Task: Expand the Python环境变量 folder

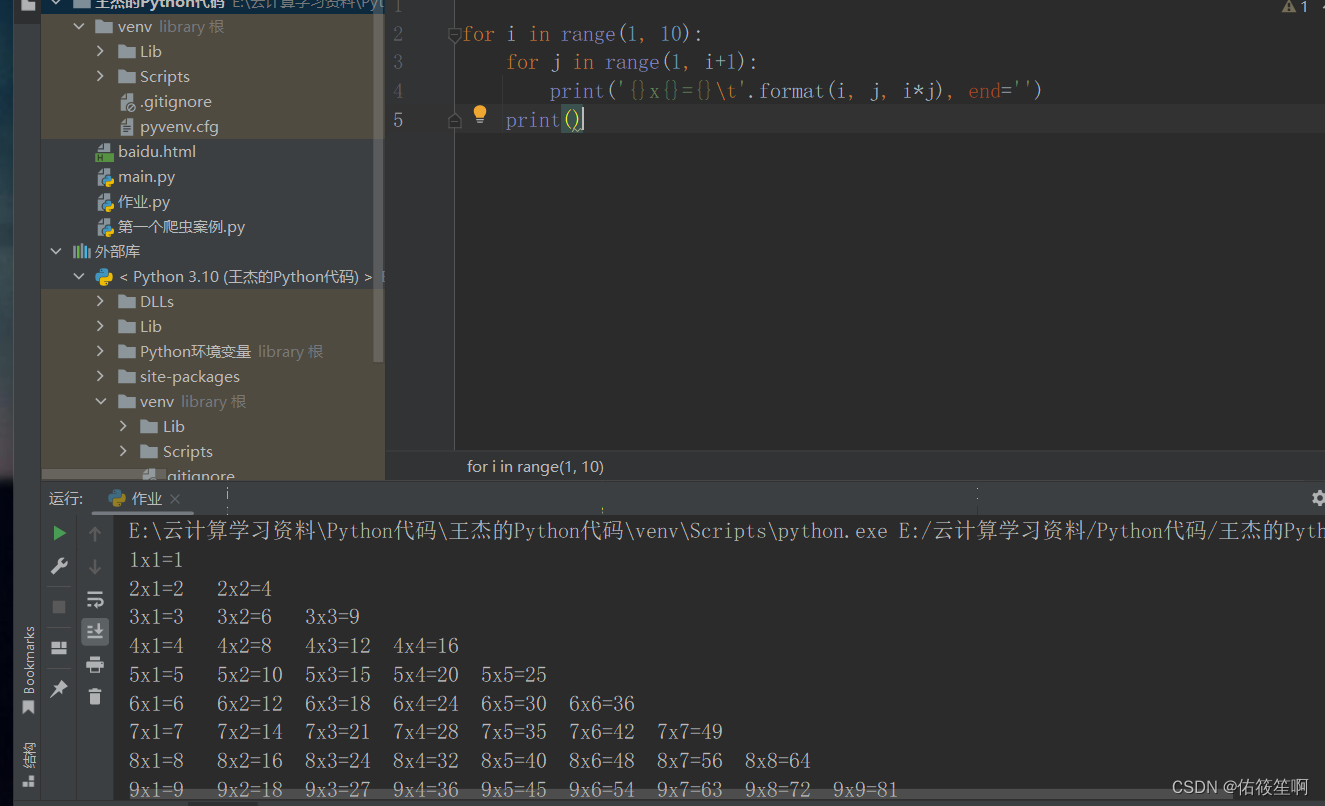Action: (x=100, y=351)
